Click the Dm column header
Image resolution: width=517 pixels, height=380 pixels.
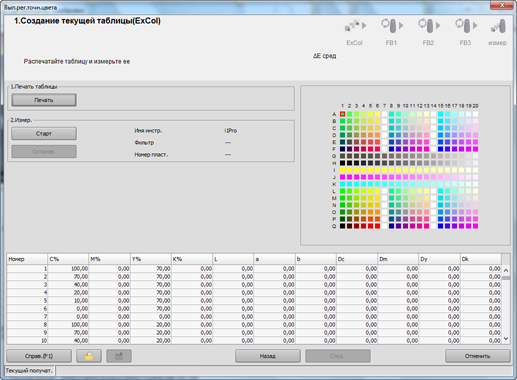(398, 259)
